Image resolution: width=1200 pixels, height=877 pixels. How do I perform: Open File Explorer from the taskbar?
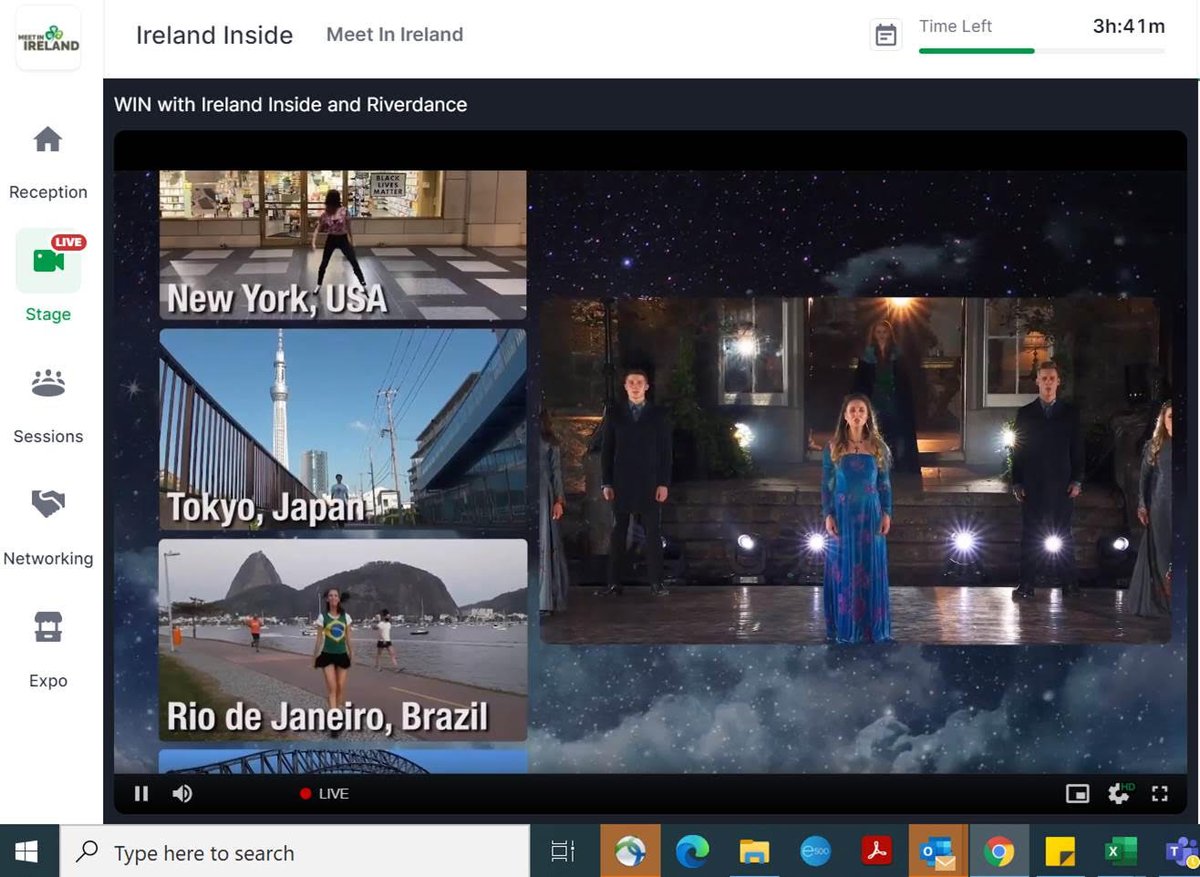753,852
